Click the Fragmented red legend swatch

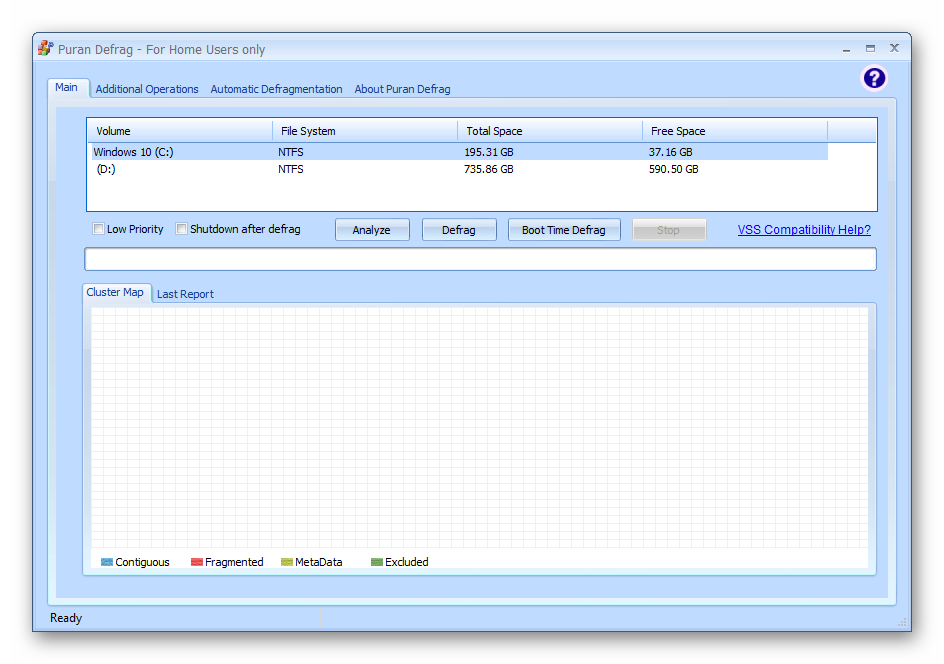tap(197, 562)
